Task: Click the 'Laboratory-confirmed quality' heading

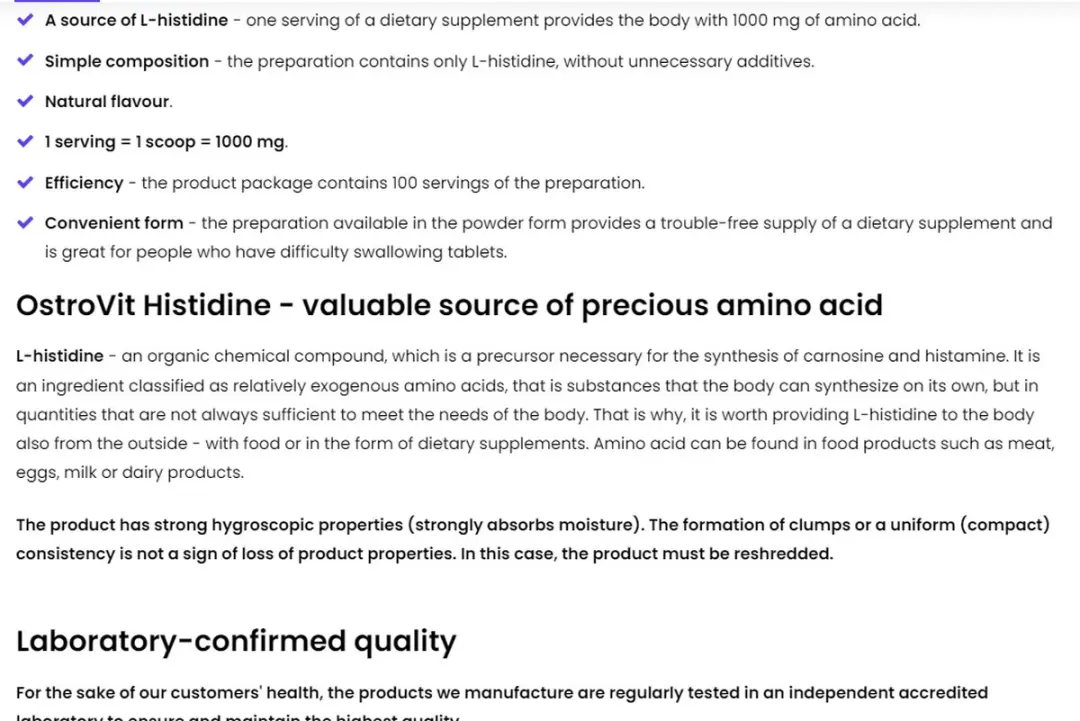Action: pyautogui.click(x=236, y=641)
